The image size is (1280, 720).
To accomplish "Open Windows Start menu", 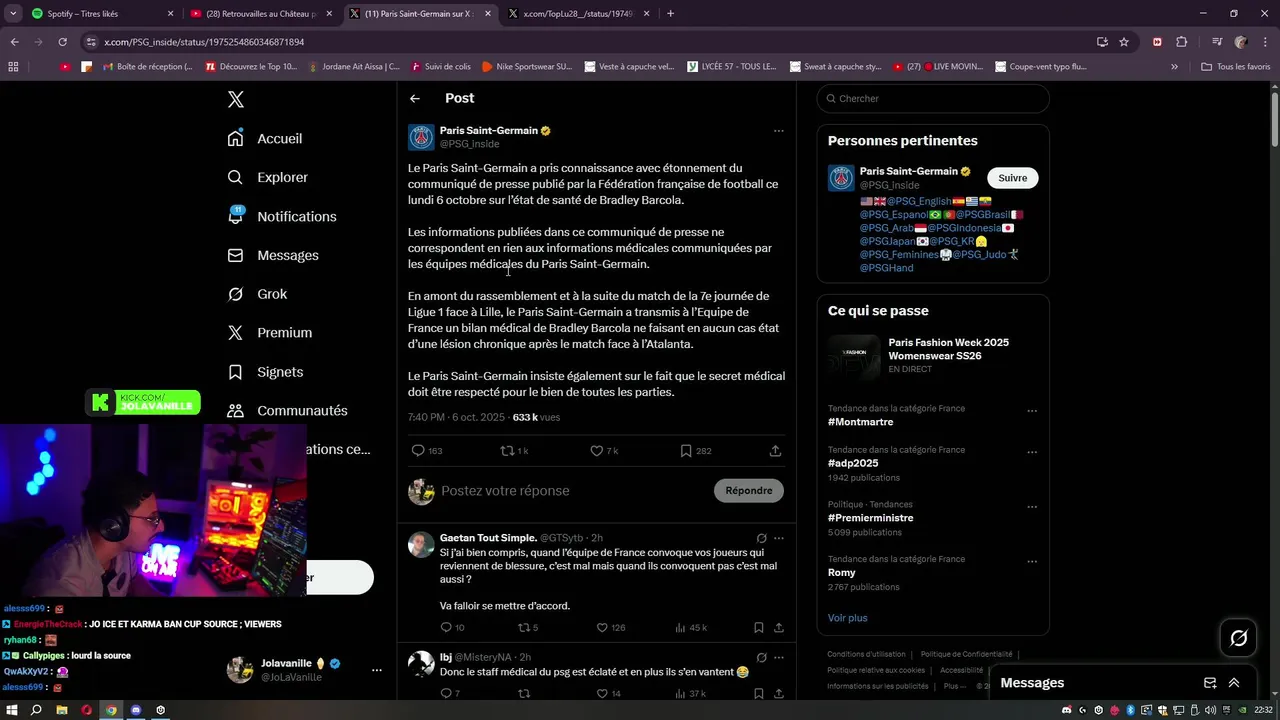I will [x=12, y=710].
